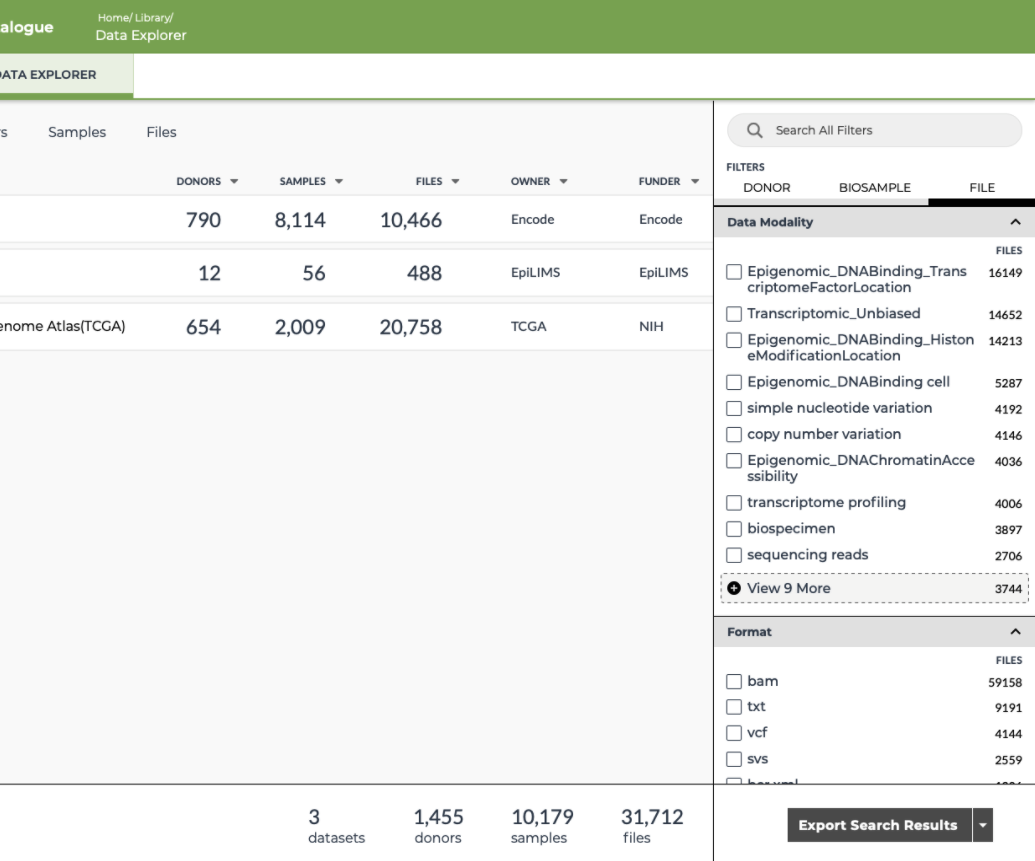The height and width of the screenshot is (861, 1035).
Task: Go to Library in the breadcrumb
Action: coord(153,18)
